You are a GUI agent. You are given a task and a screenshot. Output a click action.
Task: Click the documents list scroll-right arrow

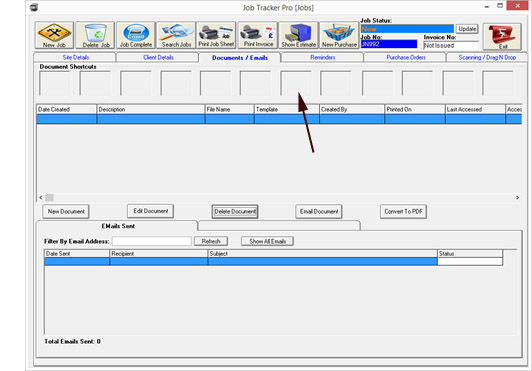pyautogui.click(x=517, y=197)
